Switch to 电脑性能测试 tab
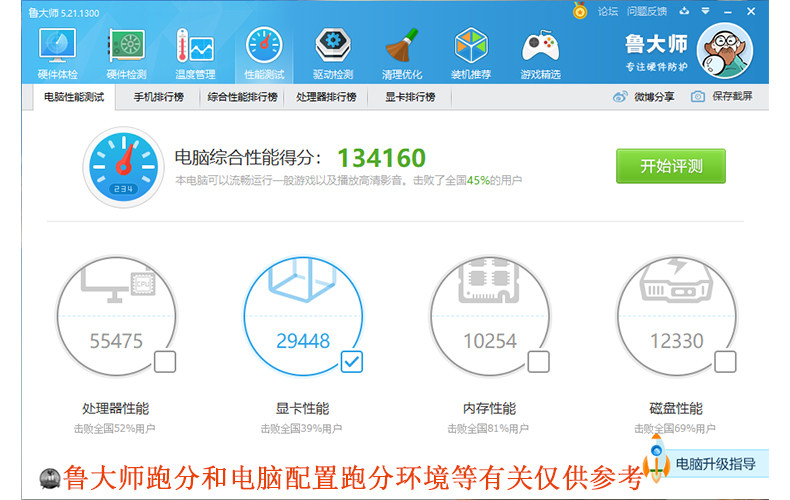The height and width of the screenshot is (500, 790). [74, 97]
